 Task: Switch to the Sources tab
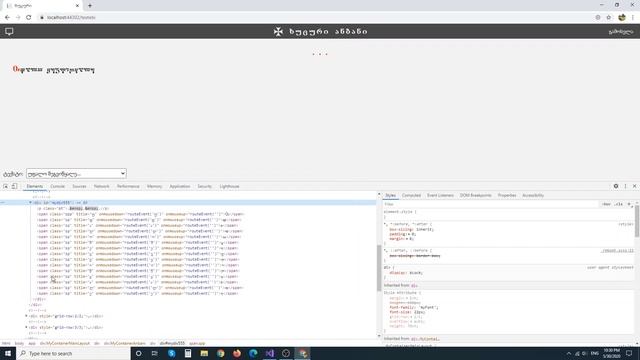(79, 186)
